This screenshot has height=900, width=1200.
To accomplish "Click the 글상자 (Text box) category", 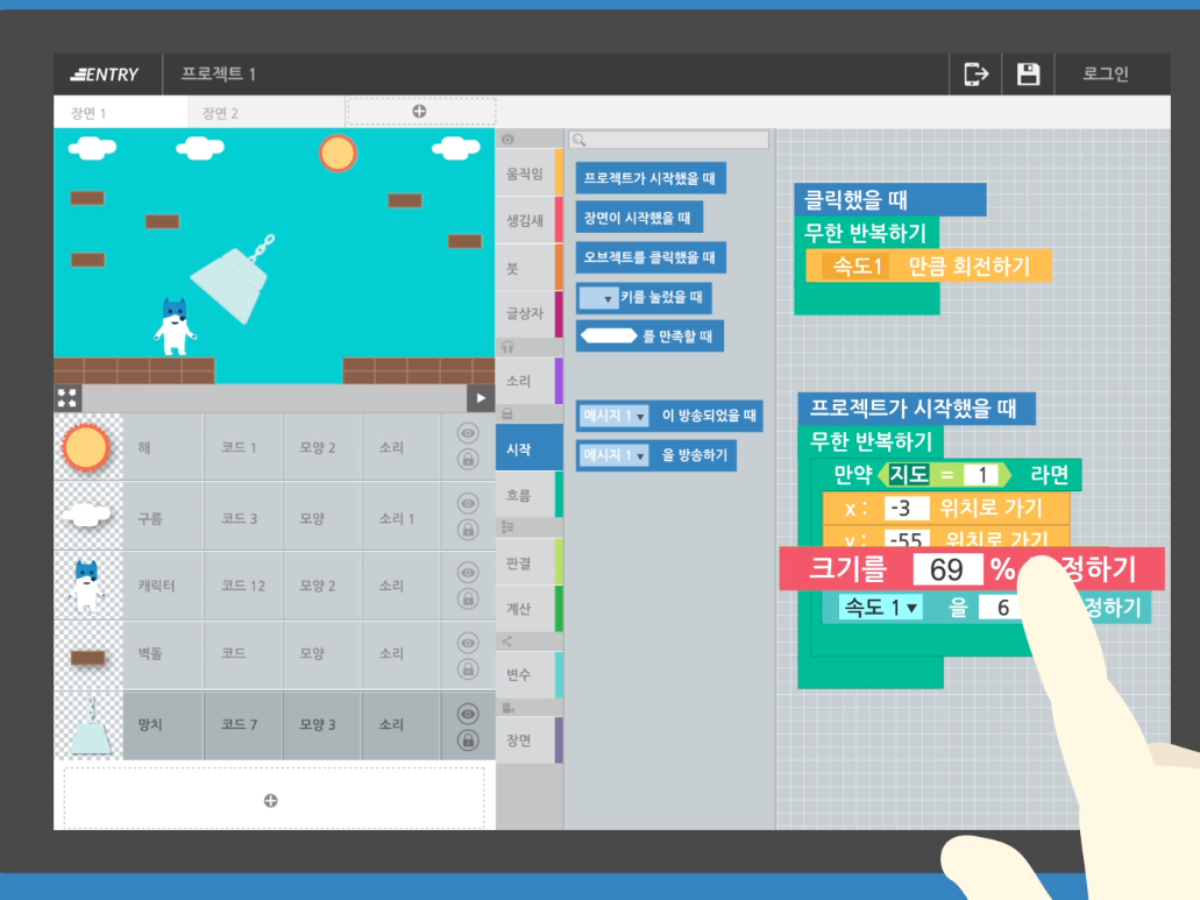I will 529,313.
